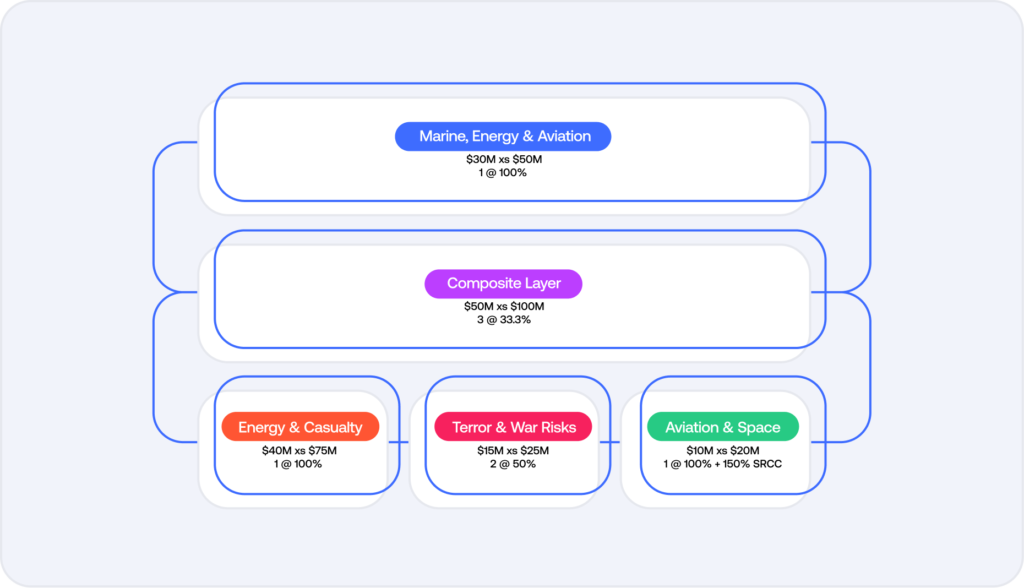Screen dimensions: 1024x588
Task: Click right connector joining Marine and Composite layers
Action: (x=870, y=217)
